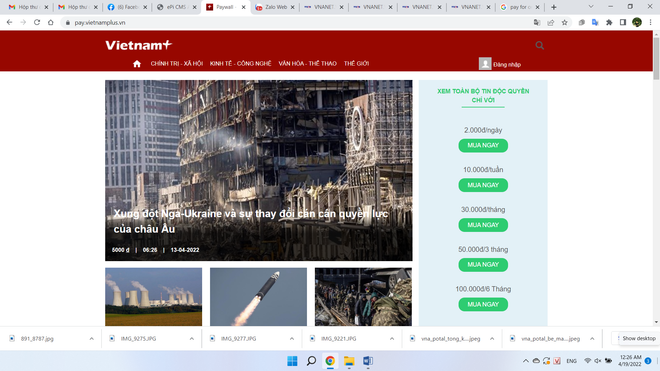The image size is (660, 371).
Task: Switch to the Zalo Web tab
Action: tap(275, 7)
